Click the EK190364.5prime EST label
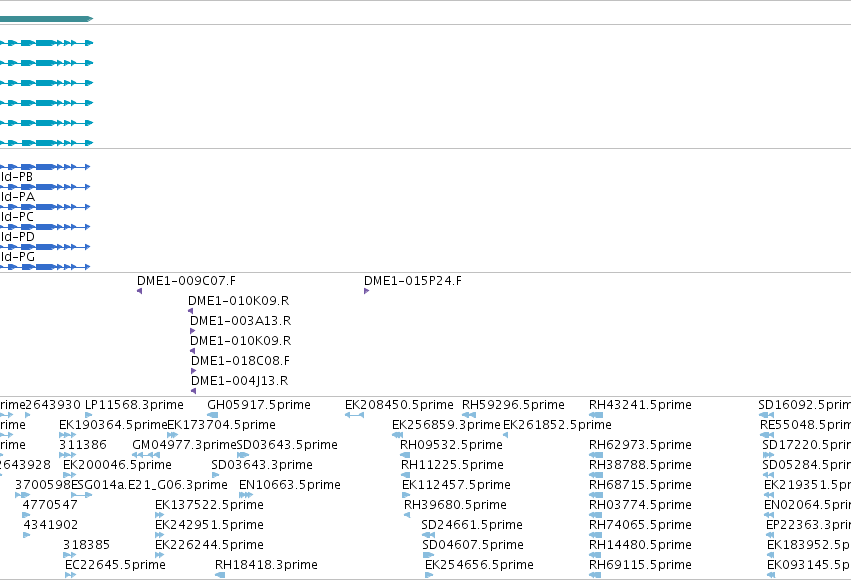851x580 pixels. 113,425
